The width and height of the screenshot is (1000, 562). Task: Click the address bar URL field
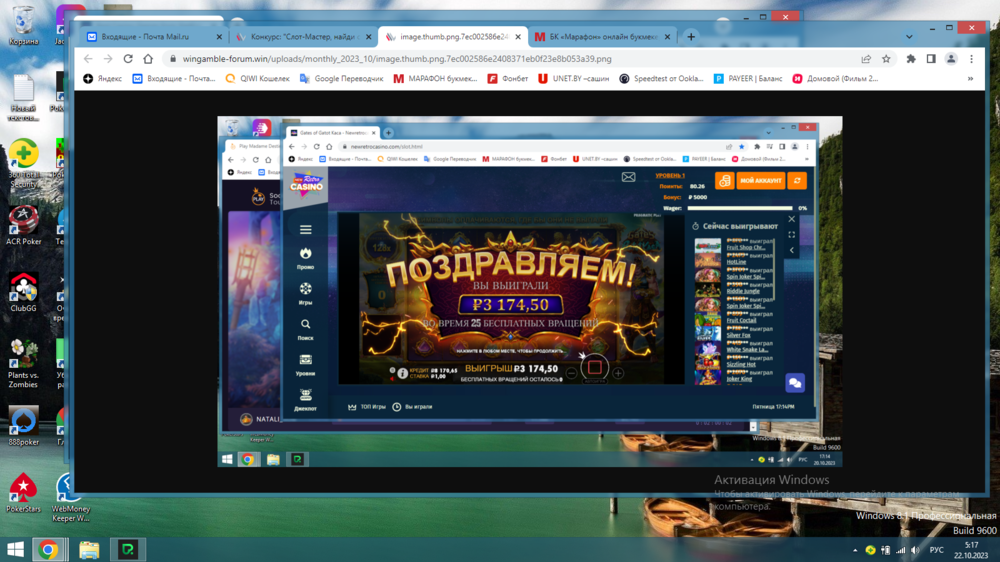pyautogui.click(x=500, y=59)
